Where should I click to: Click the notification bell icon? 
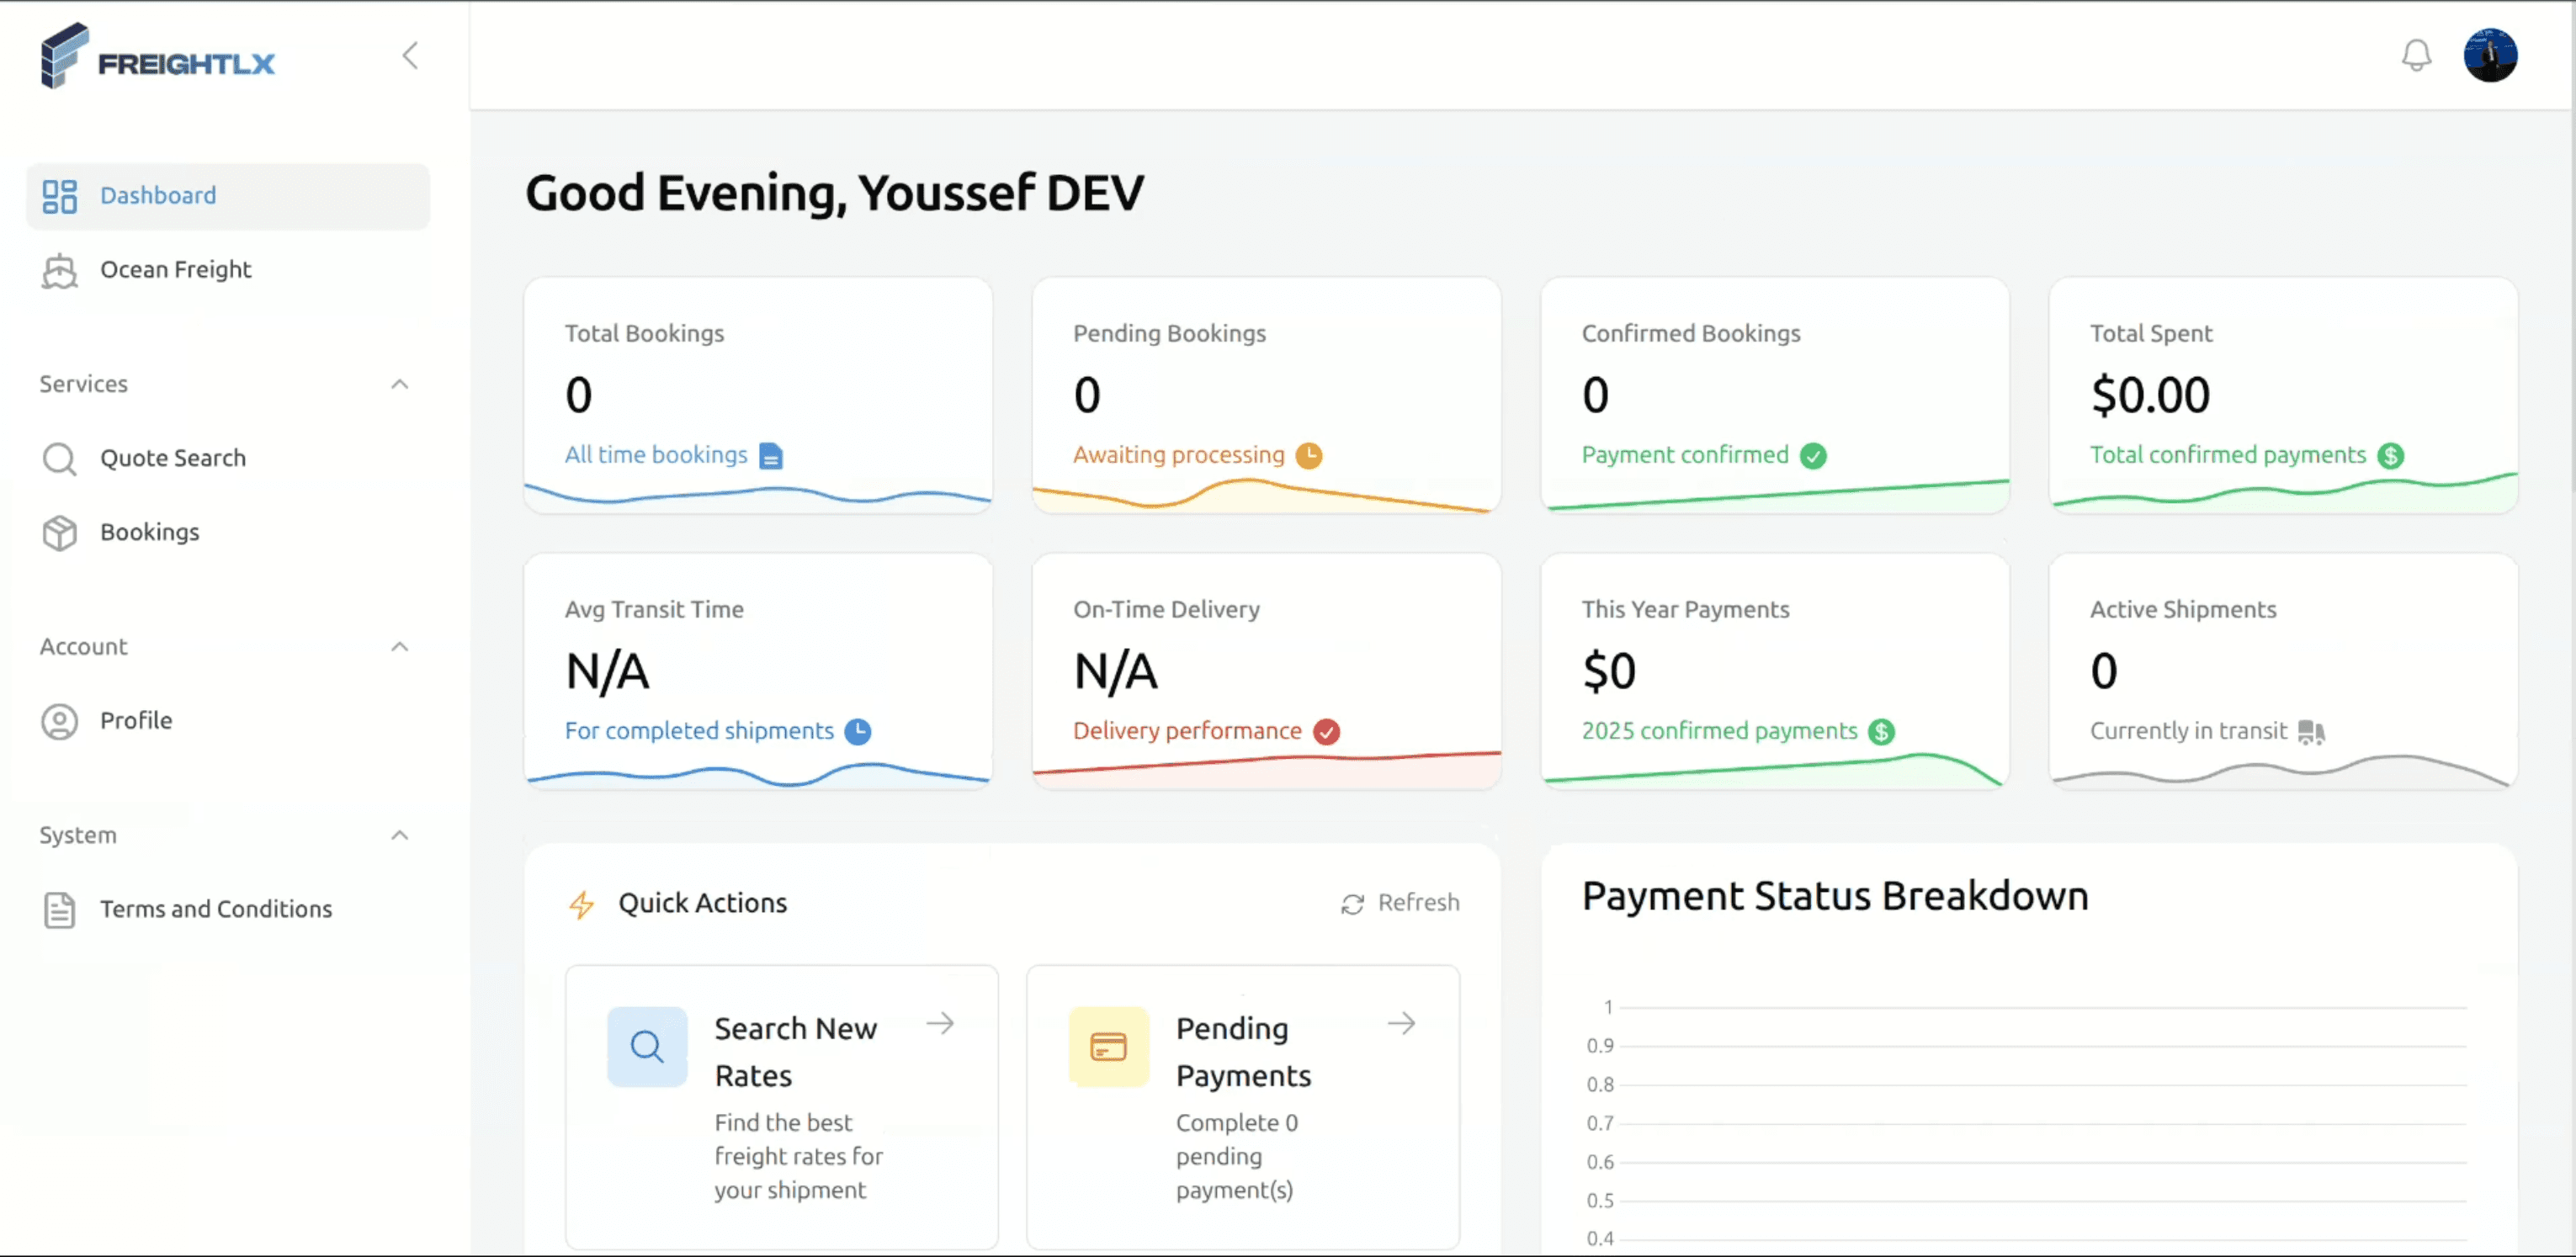2416,55
